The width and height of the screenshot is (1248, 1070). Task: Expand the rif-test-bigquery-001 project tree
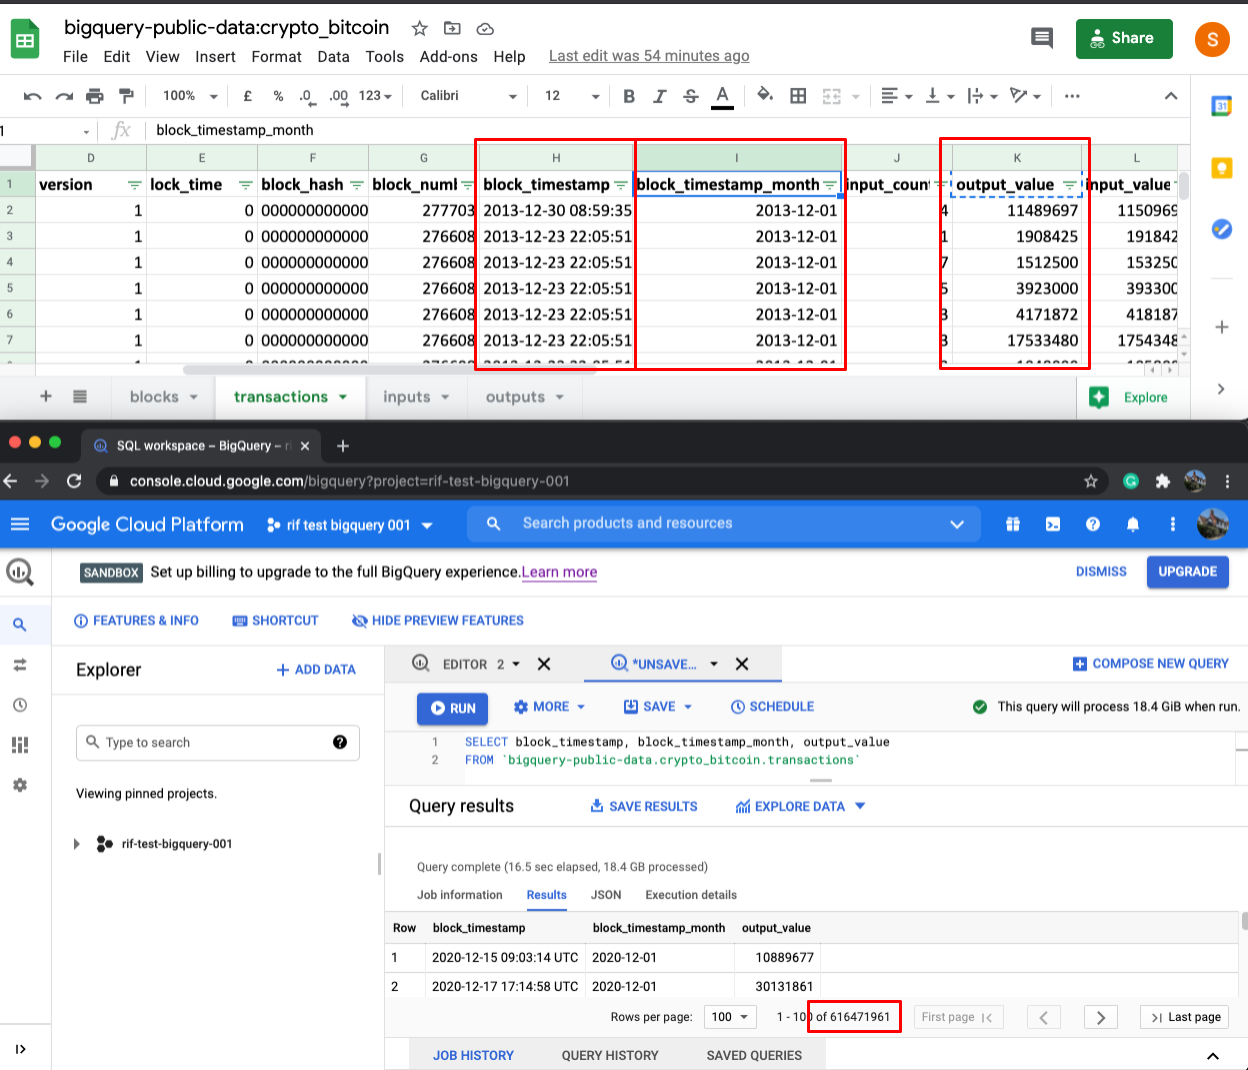tap(77, 844)
